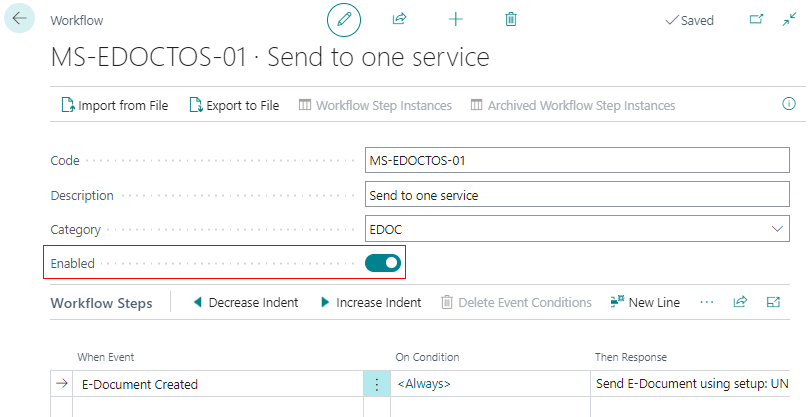Image resolution: width=808 pixels, height=417 pixels.
Task: Expand the Workflow Steps section fullscreen icon
Action: (x=773, y=302)
